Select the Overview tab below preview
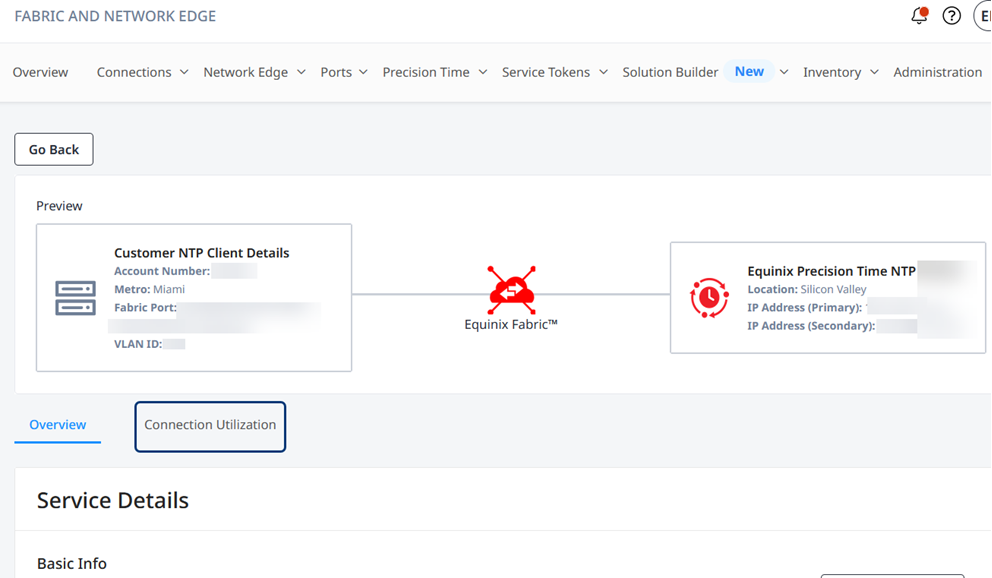This screenshot has width=992, height=578. (58, 425)
